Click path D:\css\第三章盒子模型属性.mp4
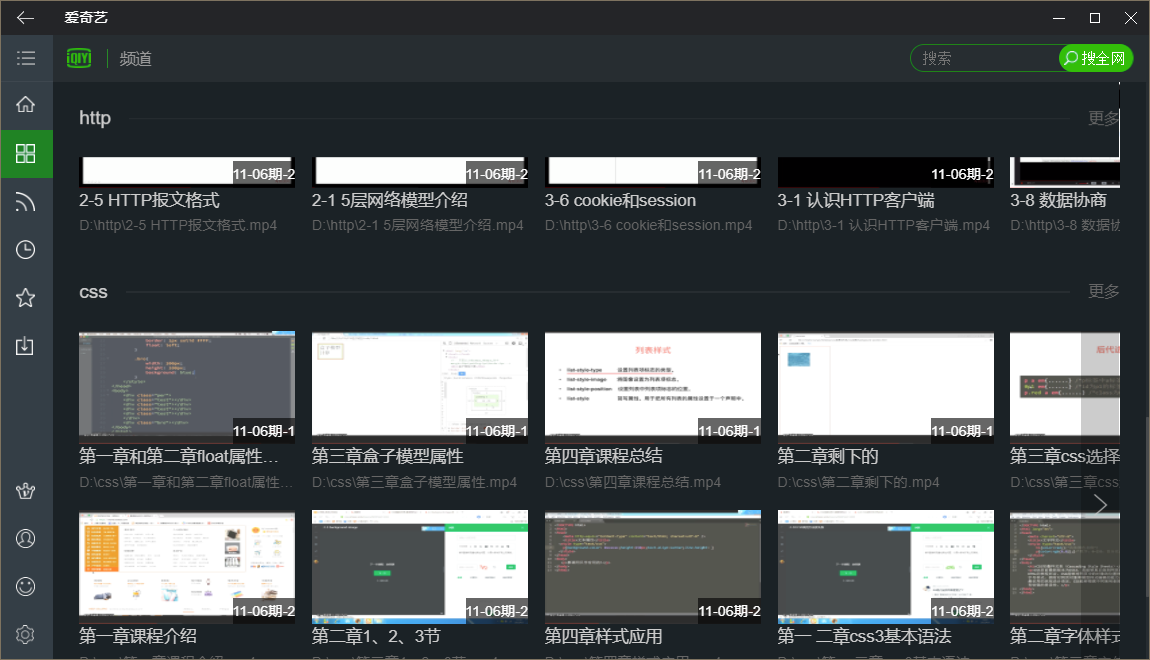 414,483
